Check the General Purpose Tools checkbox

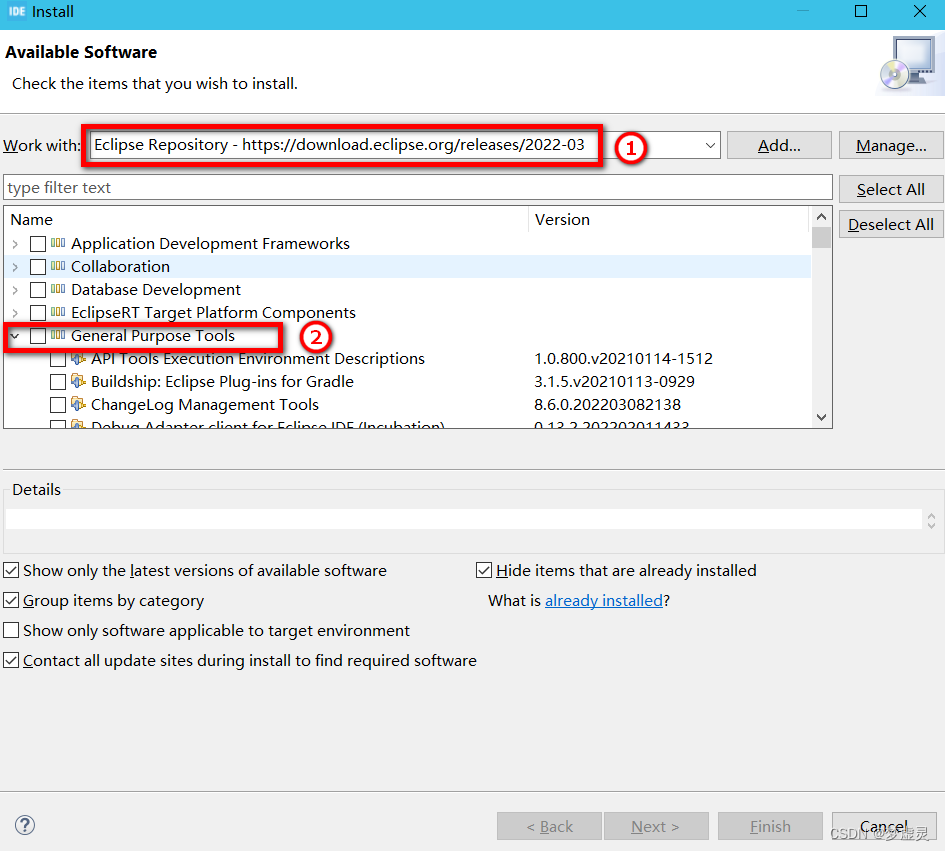pyautogui.click(x=38, y=336)
